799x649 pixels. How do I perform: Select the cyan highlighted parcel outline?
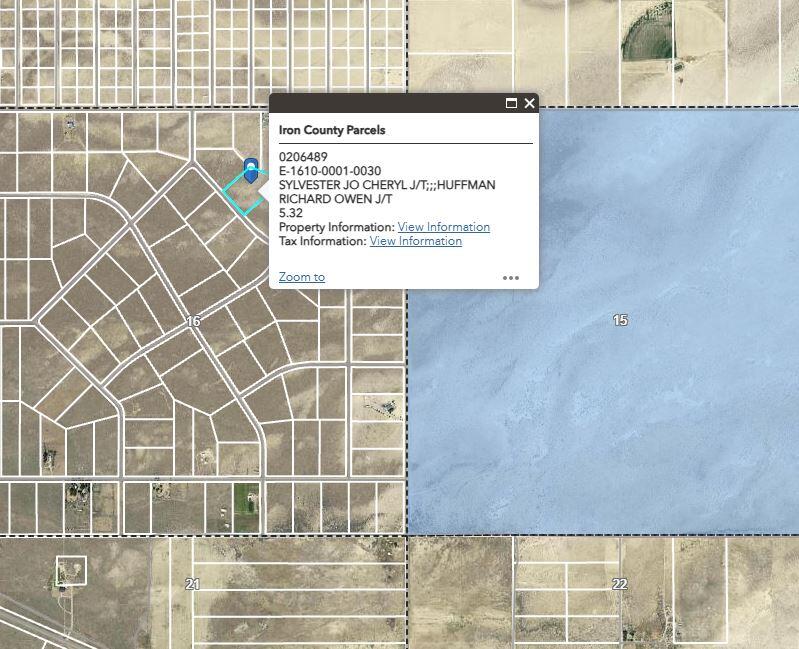pos(240,196)
